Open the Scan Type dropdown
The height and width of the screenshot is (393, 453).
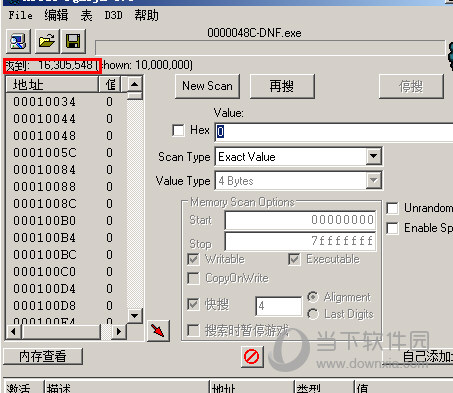coord(374,156)
